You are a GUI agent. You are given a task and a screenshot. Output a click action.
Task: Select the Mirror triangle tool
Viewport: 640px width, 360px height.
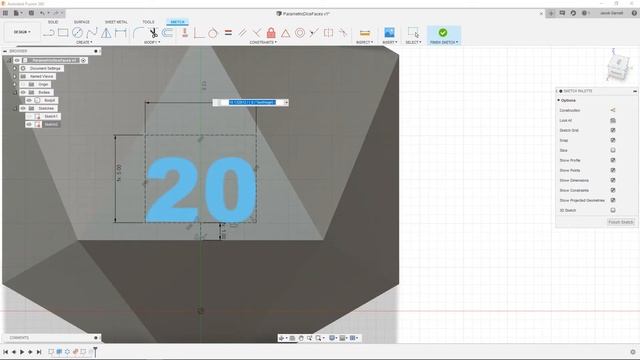point(106,33)
